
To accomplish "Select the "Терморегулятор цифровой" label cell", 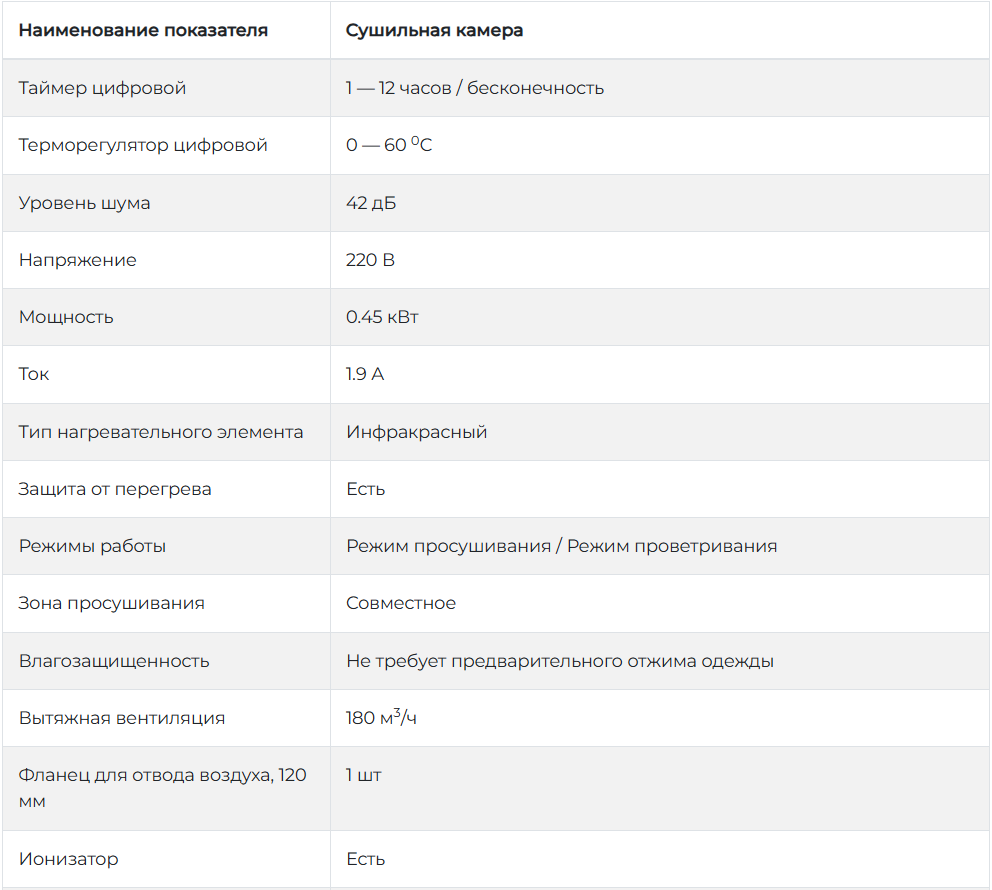I will click(143, 145).
